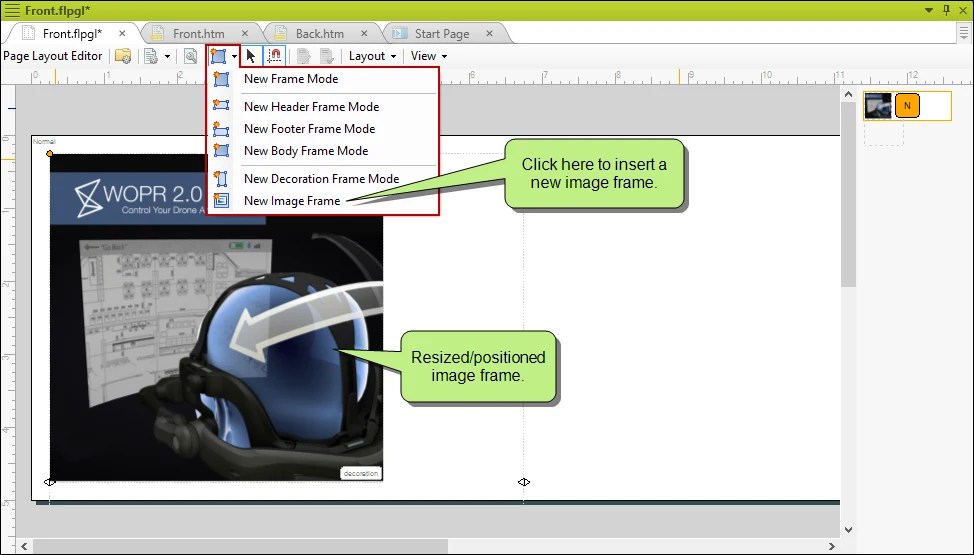Click the New Frame toolbar button icon
The image size is (974, 555).
click(218, 56)
